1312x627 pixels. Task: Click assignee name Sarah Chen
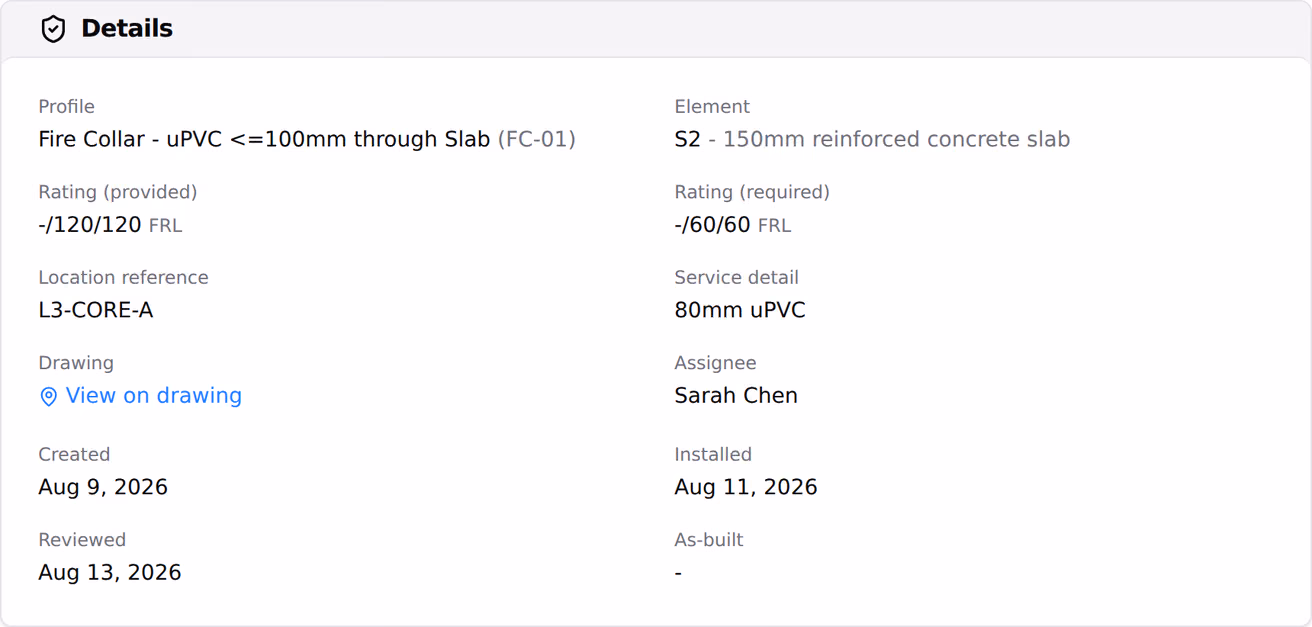(x=736, y=395)
